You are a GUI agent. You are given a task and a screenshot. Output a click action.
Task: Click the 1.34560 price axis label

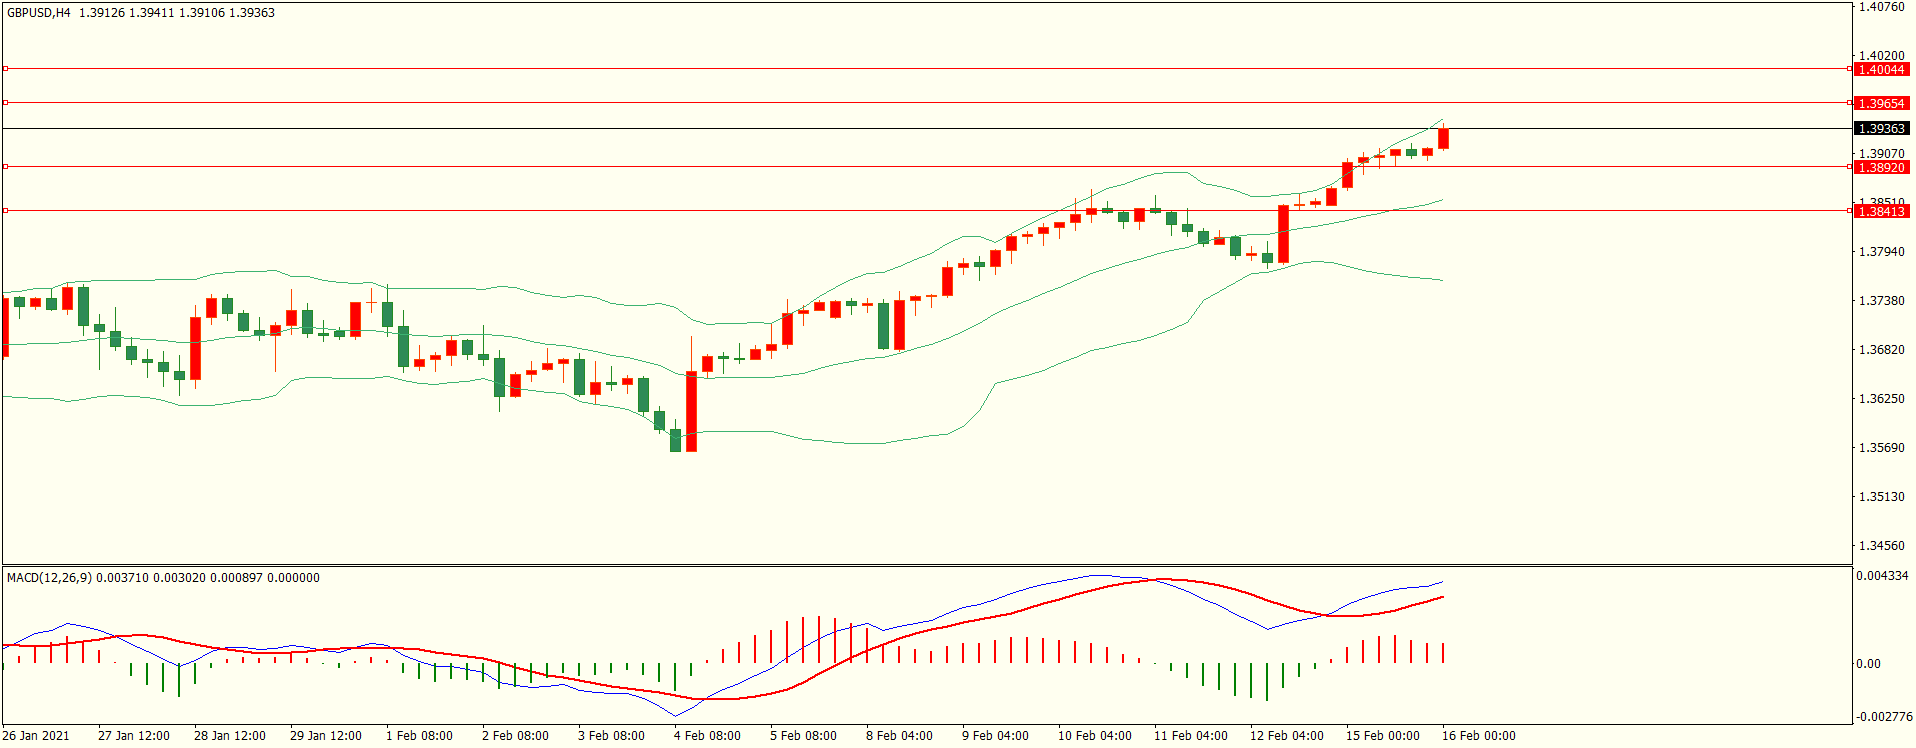click(1882, 546)
